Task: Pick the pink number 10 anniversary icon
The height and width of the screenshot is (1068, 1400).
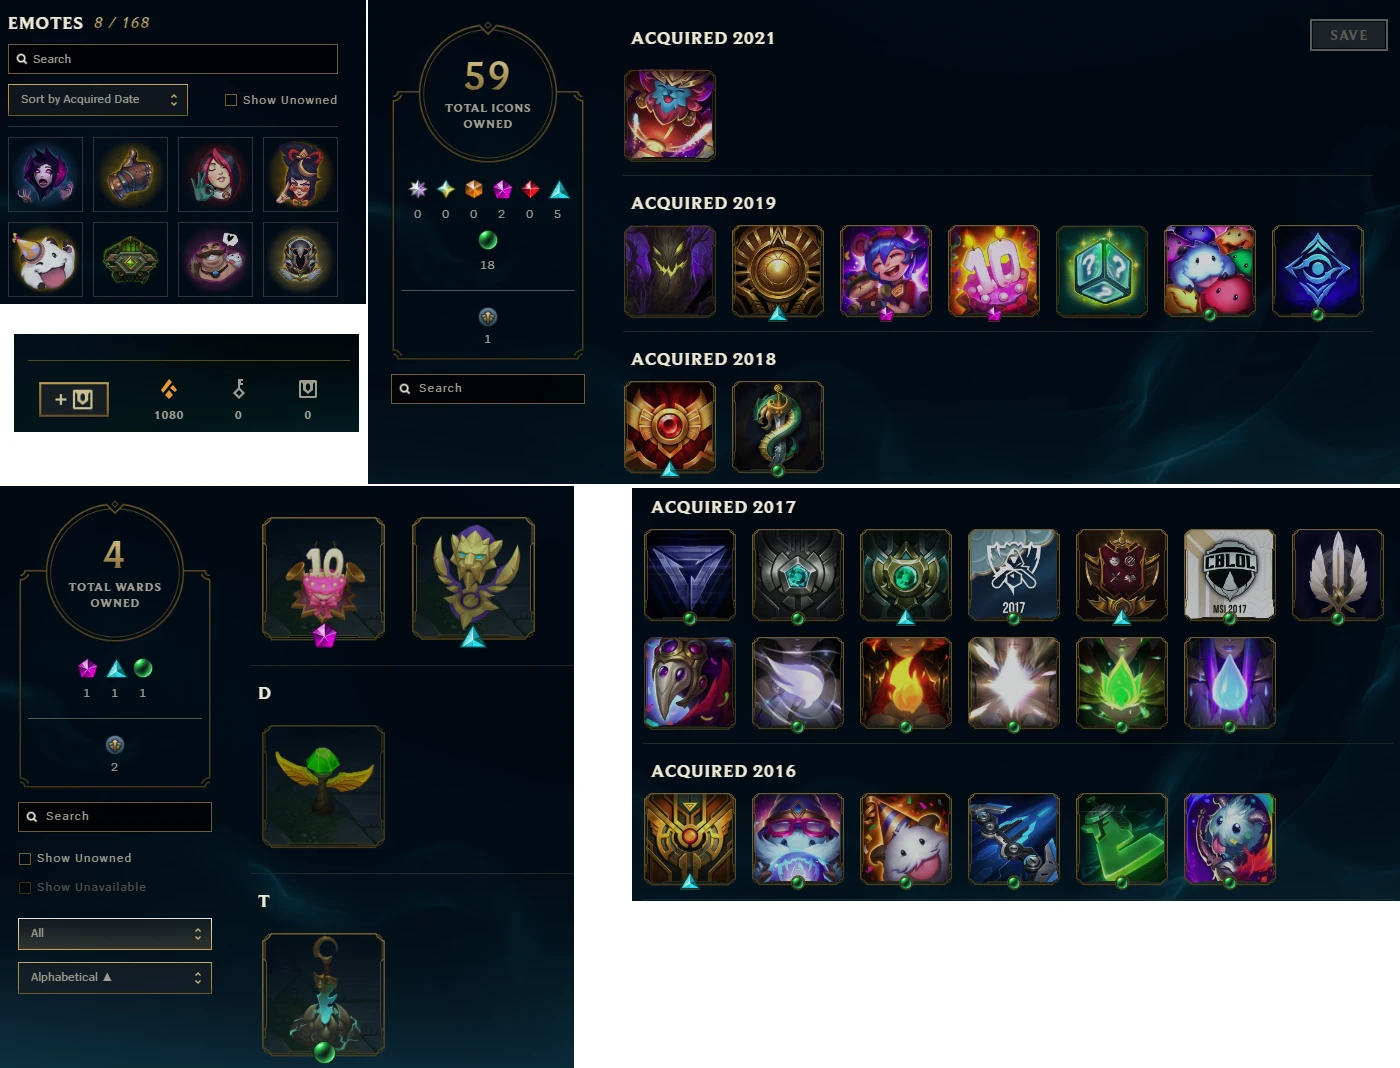Action: click(x=994, y=271)
